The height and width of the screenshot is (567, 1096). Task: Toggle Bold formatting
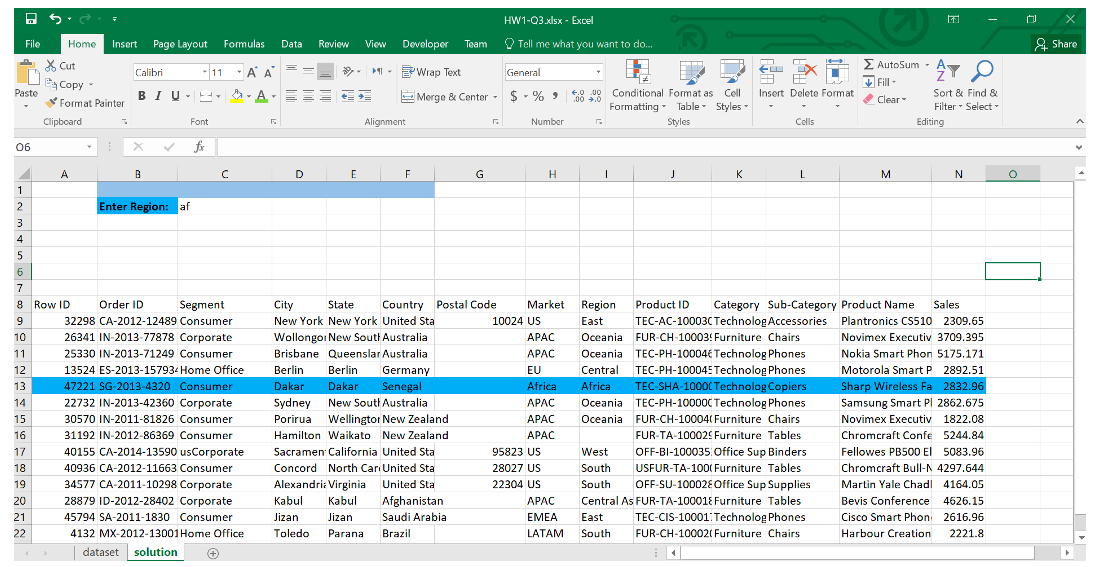point(142,96)
